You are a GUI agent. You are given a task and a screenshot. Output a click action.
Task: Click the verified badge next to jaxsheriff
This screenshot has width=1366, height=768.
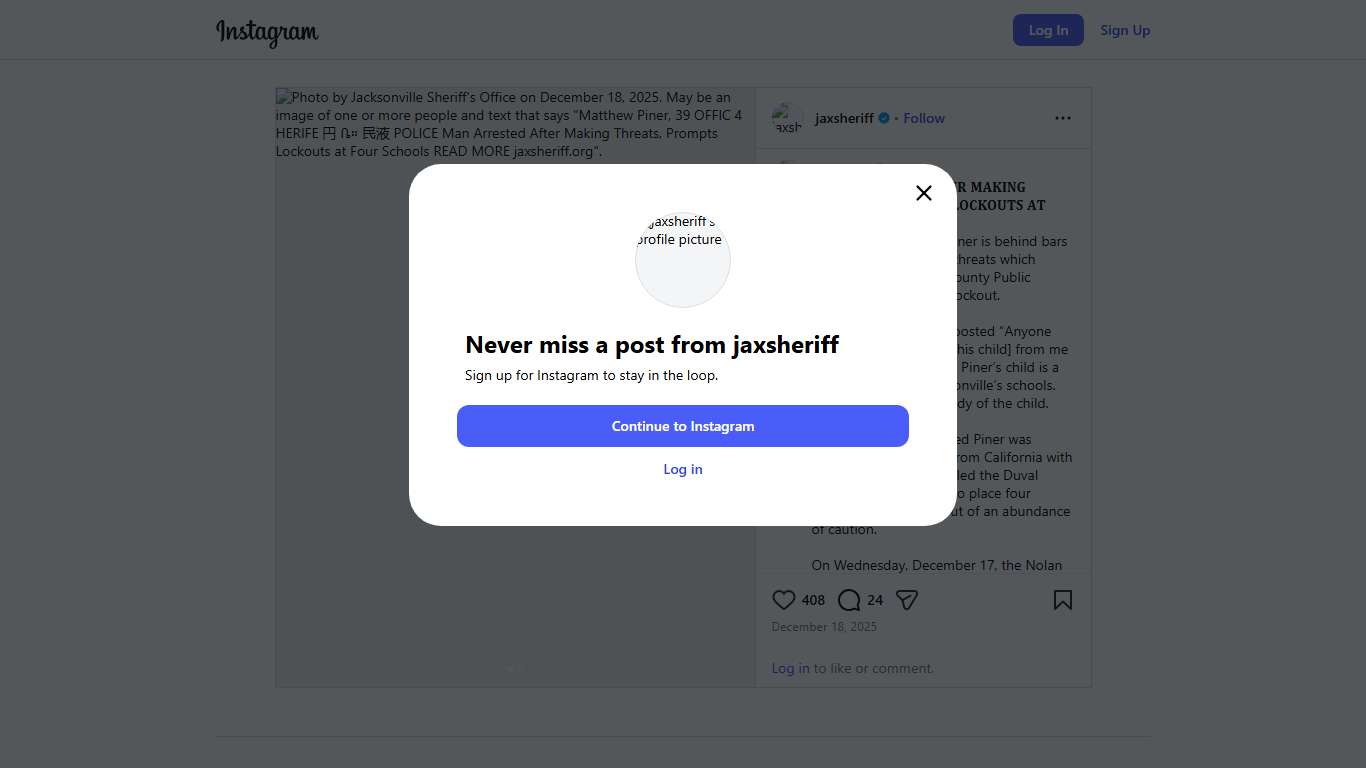pos(884,118)
